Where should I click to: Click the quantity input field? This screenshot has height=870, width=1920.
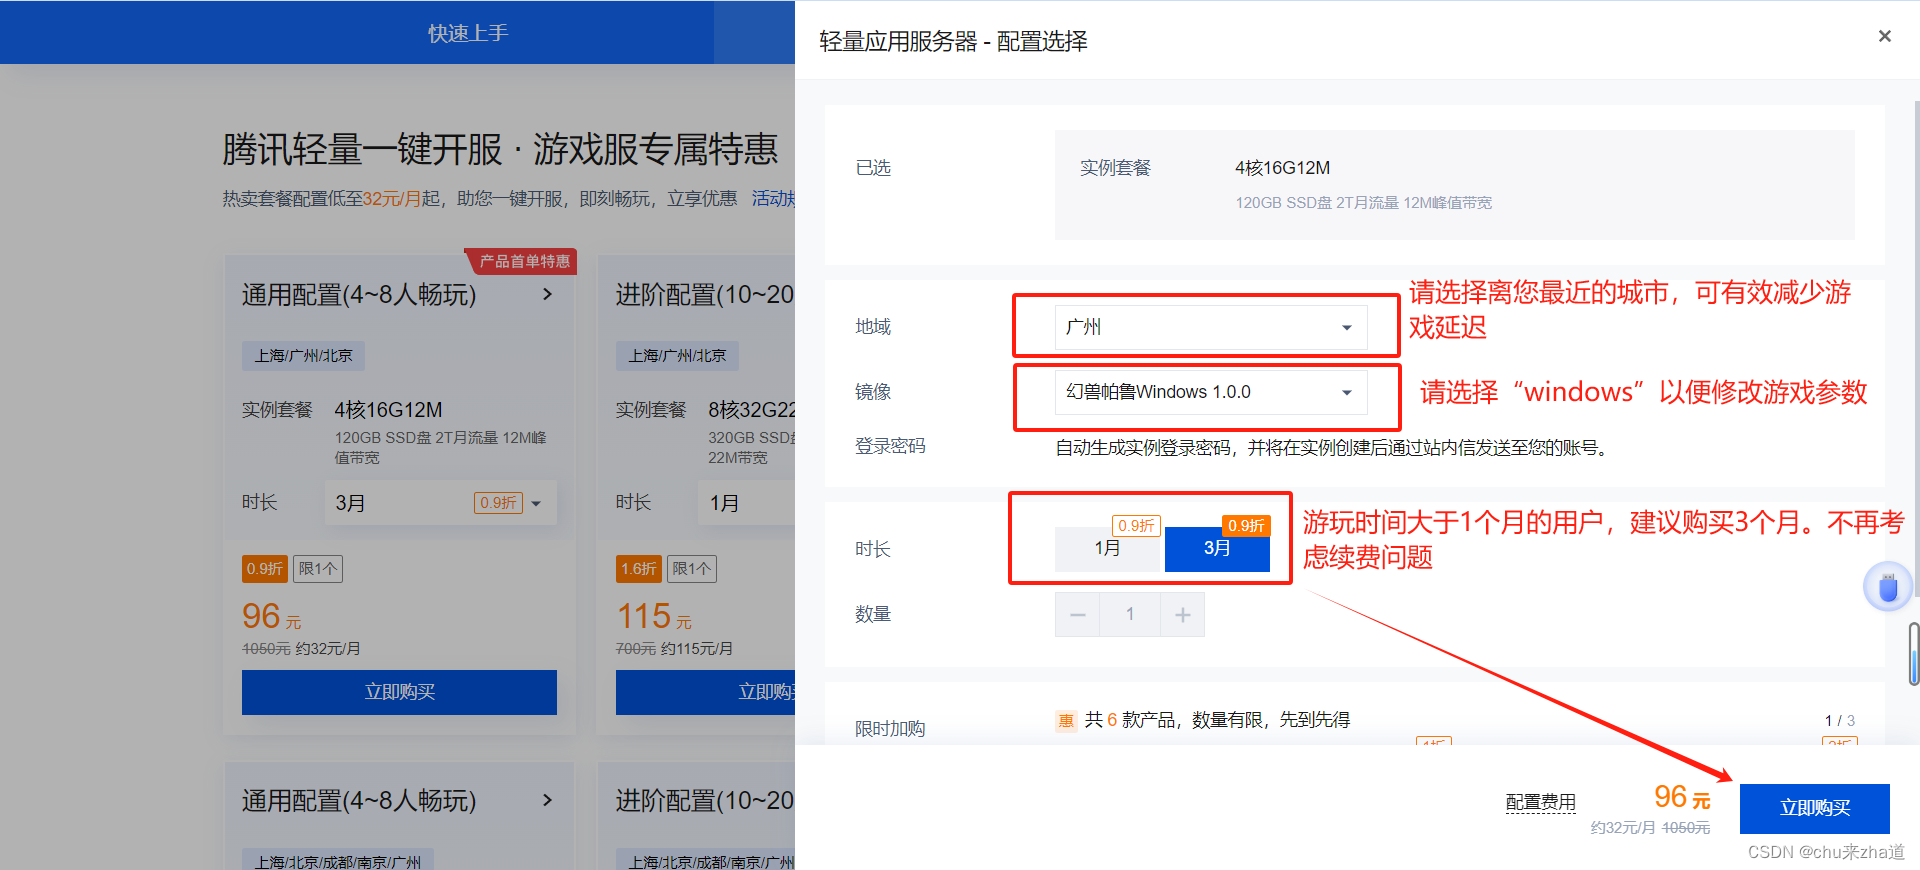coord(1130,614)
